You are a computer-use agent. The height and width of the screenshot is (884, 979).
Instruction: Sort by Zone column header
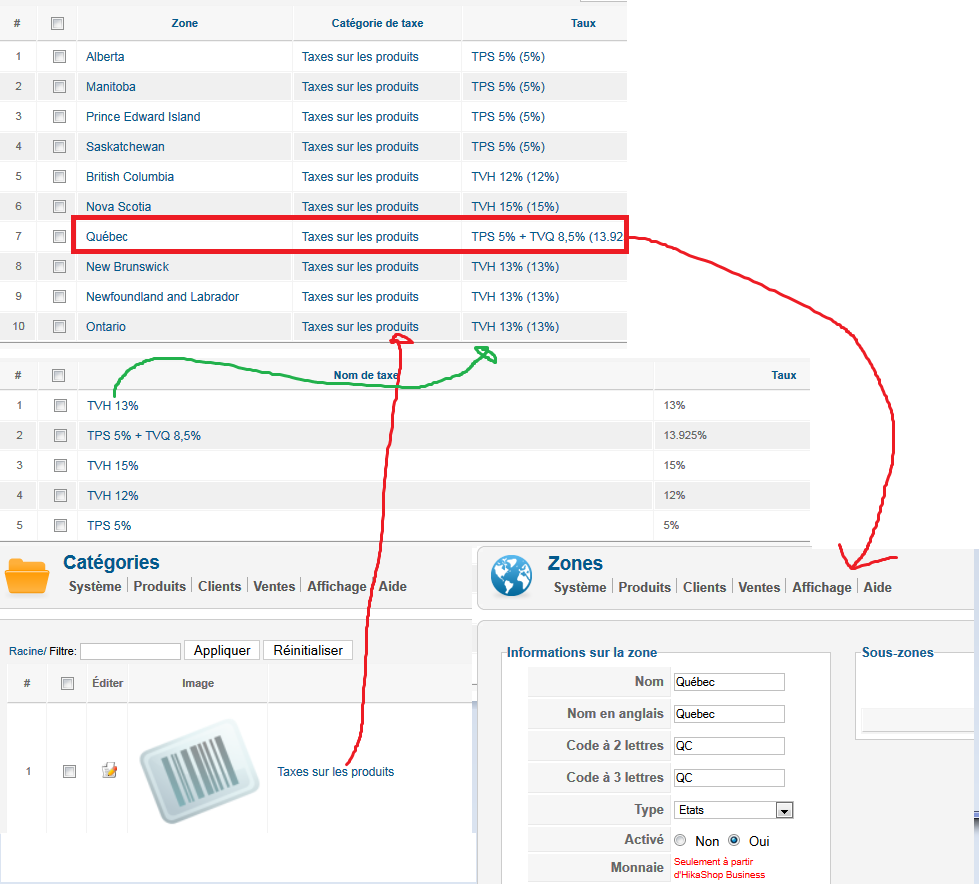(185, 23)
